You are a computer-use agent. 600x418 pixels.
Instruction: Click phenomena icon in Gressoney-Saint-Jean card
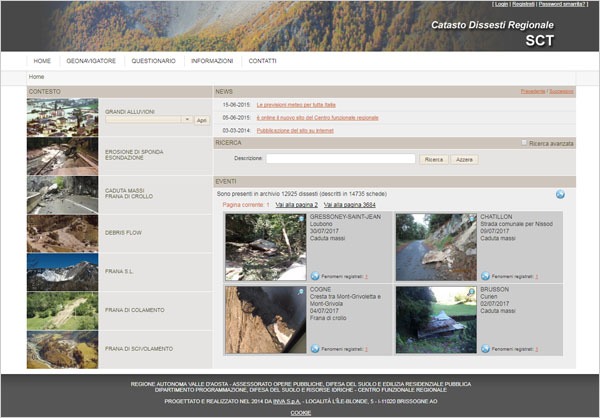coord(316,275)
